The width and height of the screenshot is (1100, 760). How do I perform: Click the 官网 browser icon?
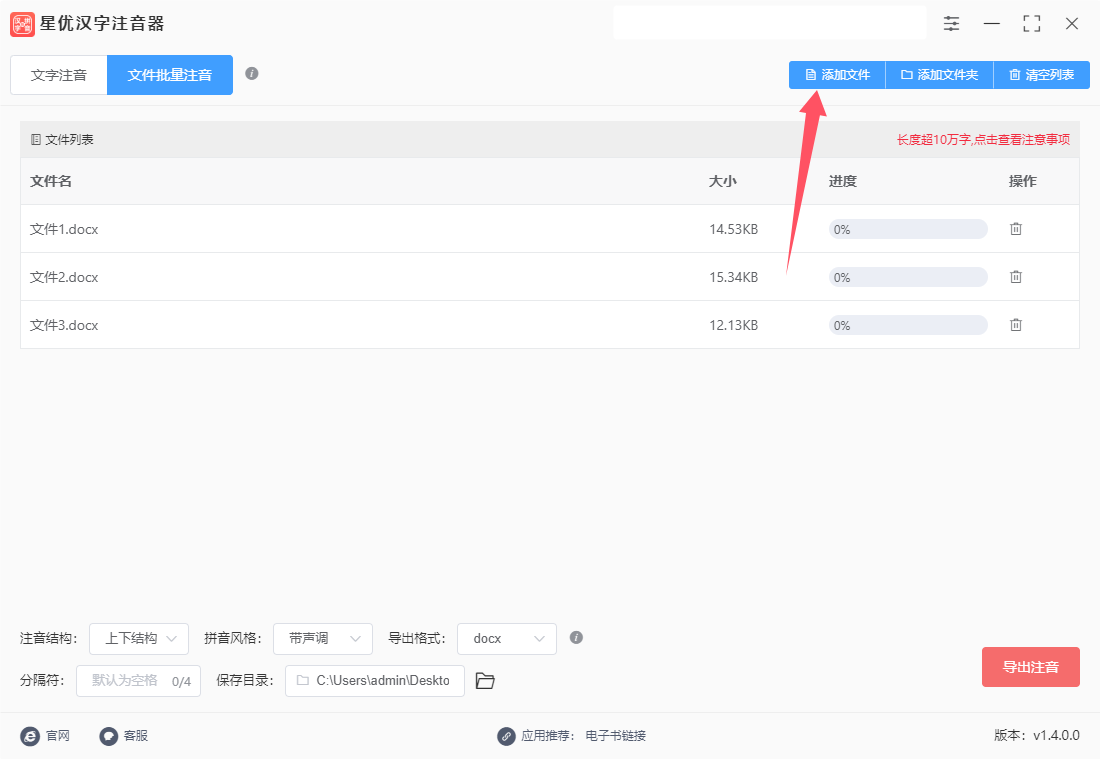coord(30,736)
